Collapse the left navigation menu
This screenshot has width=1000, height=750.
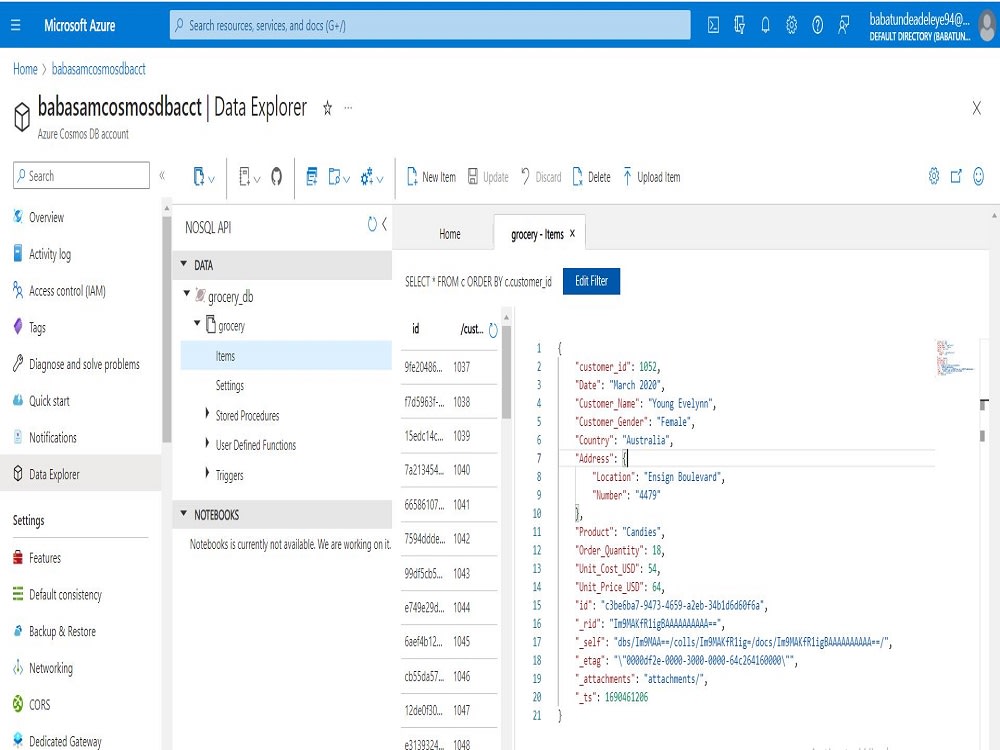click(x=162, y=175)
